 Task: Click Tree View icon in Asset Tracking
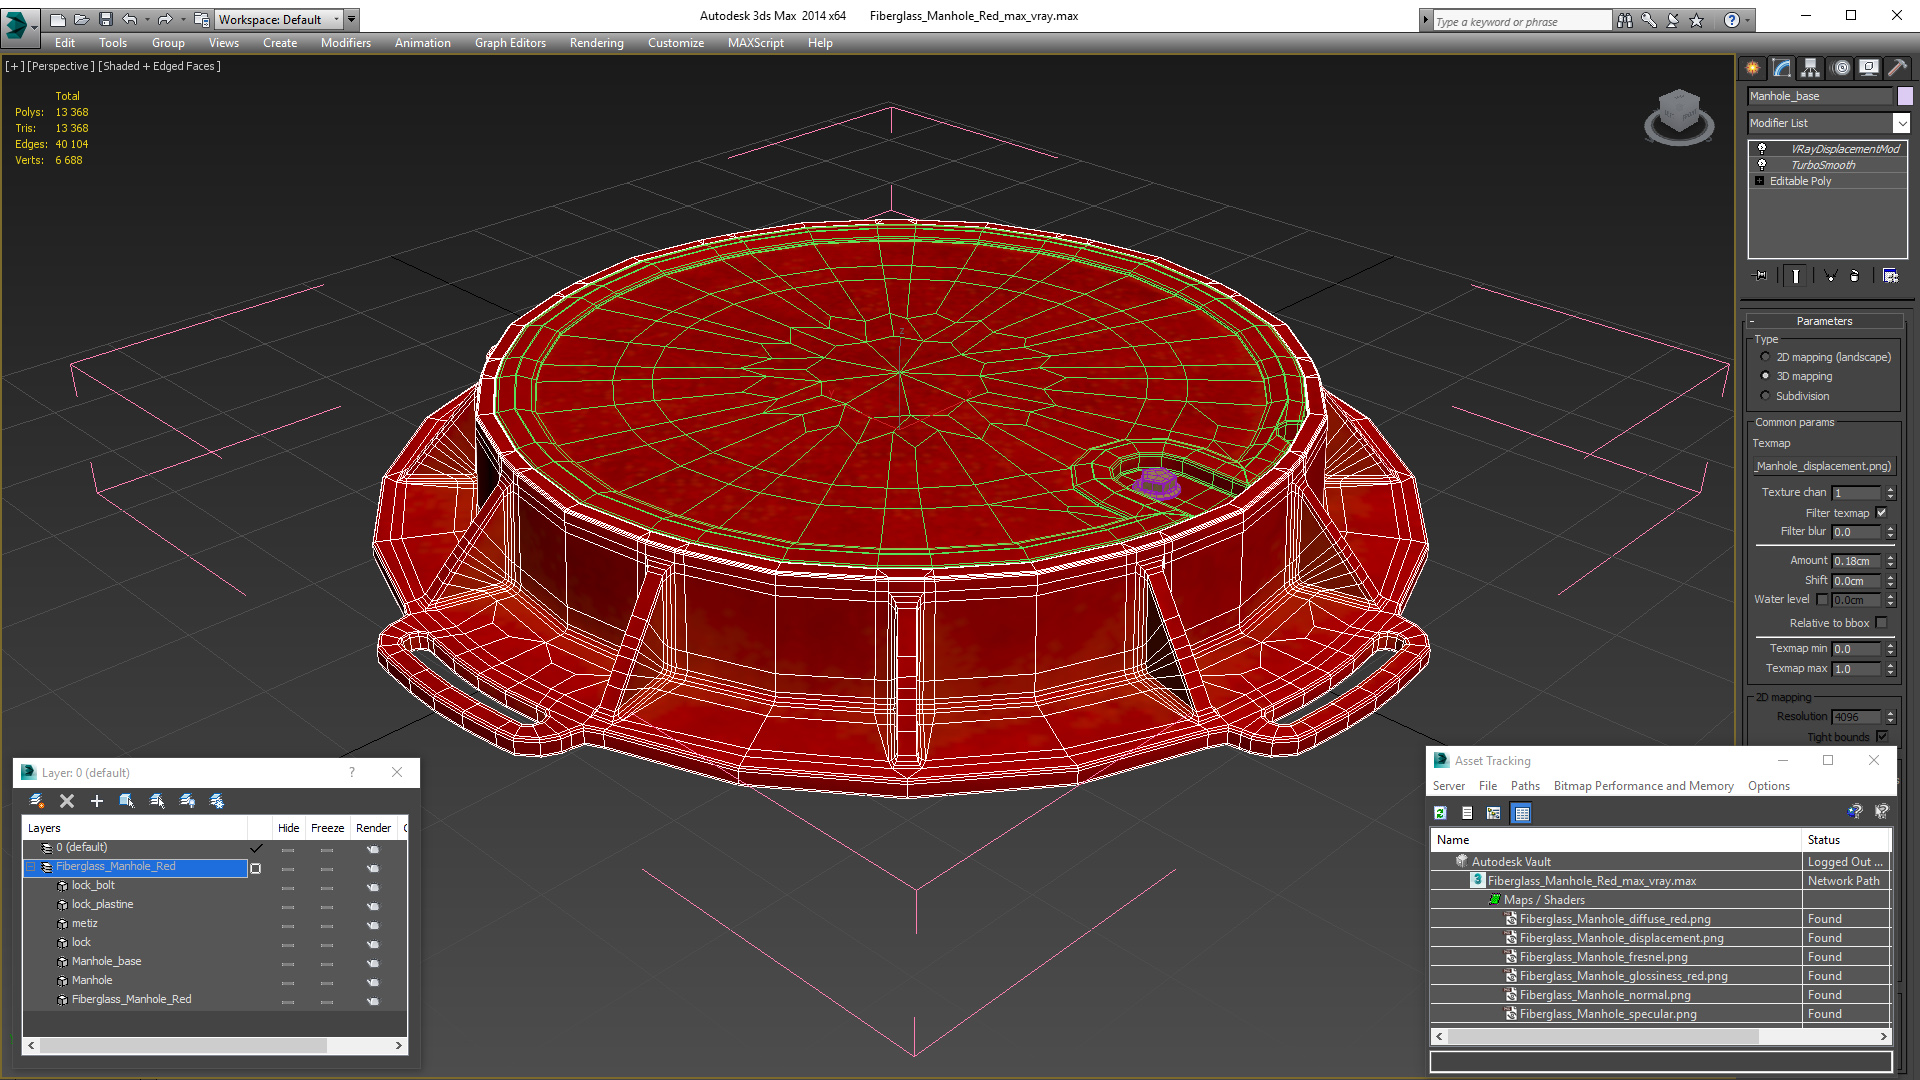pyautogui.click(x=1494, y=813)
